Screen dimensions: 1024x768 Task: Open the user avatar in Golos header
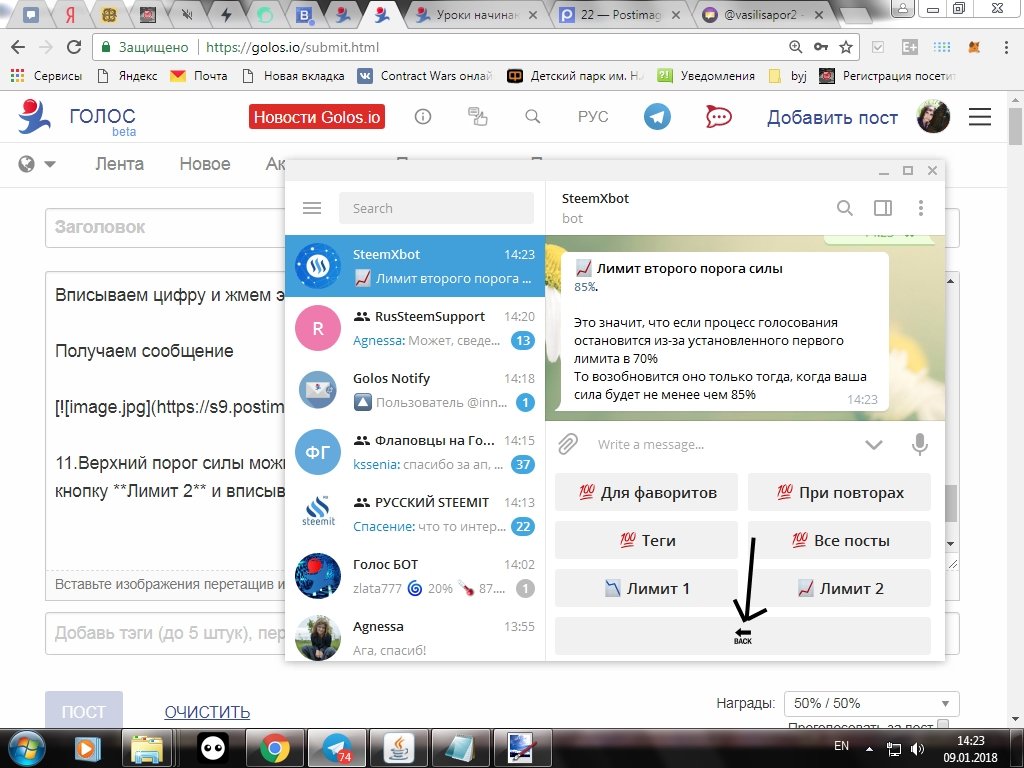pos(933,117)
